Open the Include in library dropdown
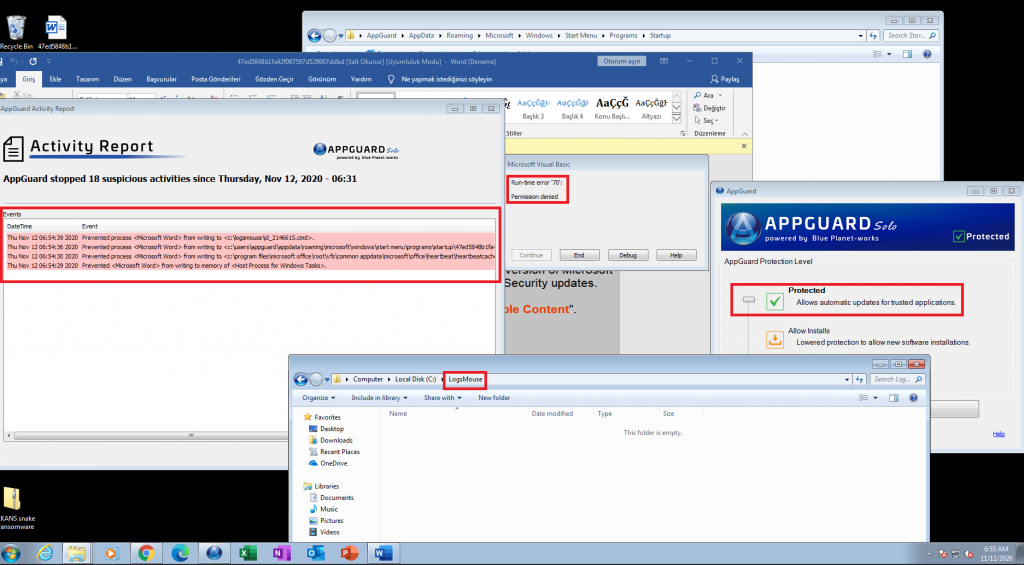 (379, 397)
